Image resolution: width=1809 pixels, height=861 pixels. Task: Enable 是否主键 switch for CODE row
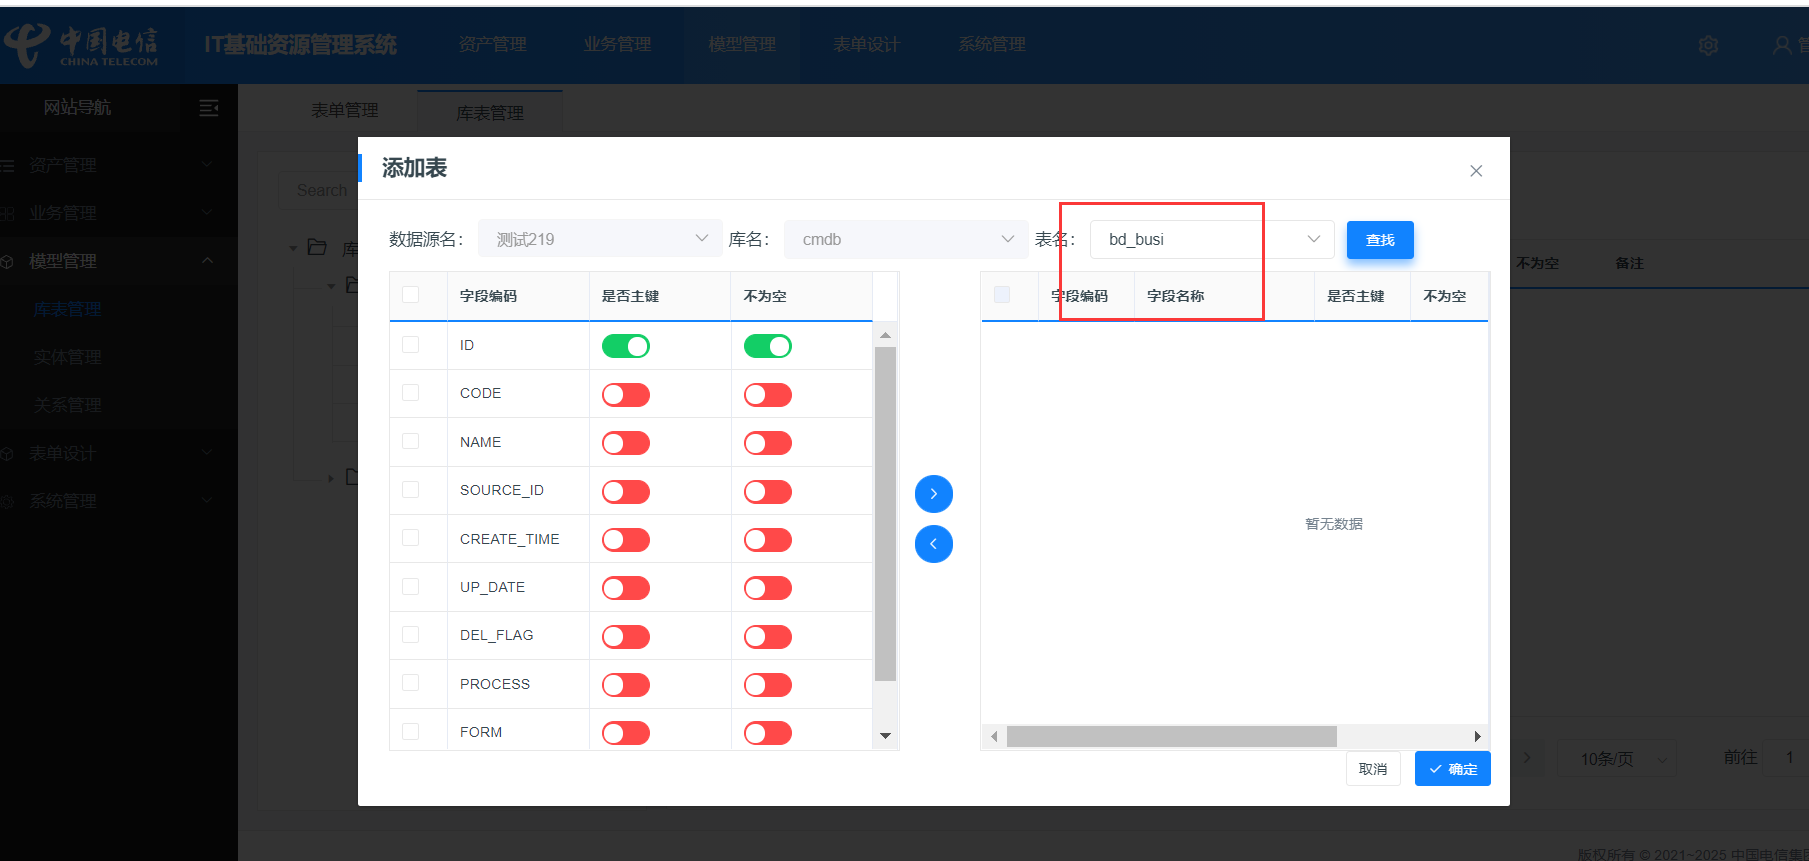click(626, 395)
